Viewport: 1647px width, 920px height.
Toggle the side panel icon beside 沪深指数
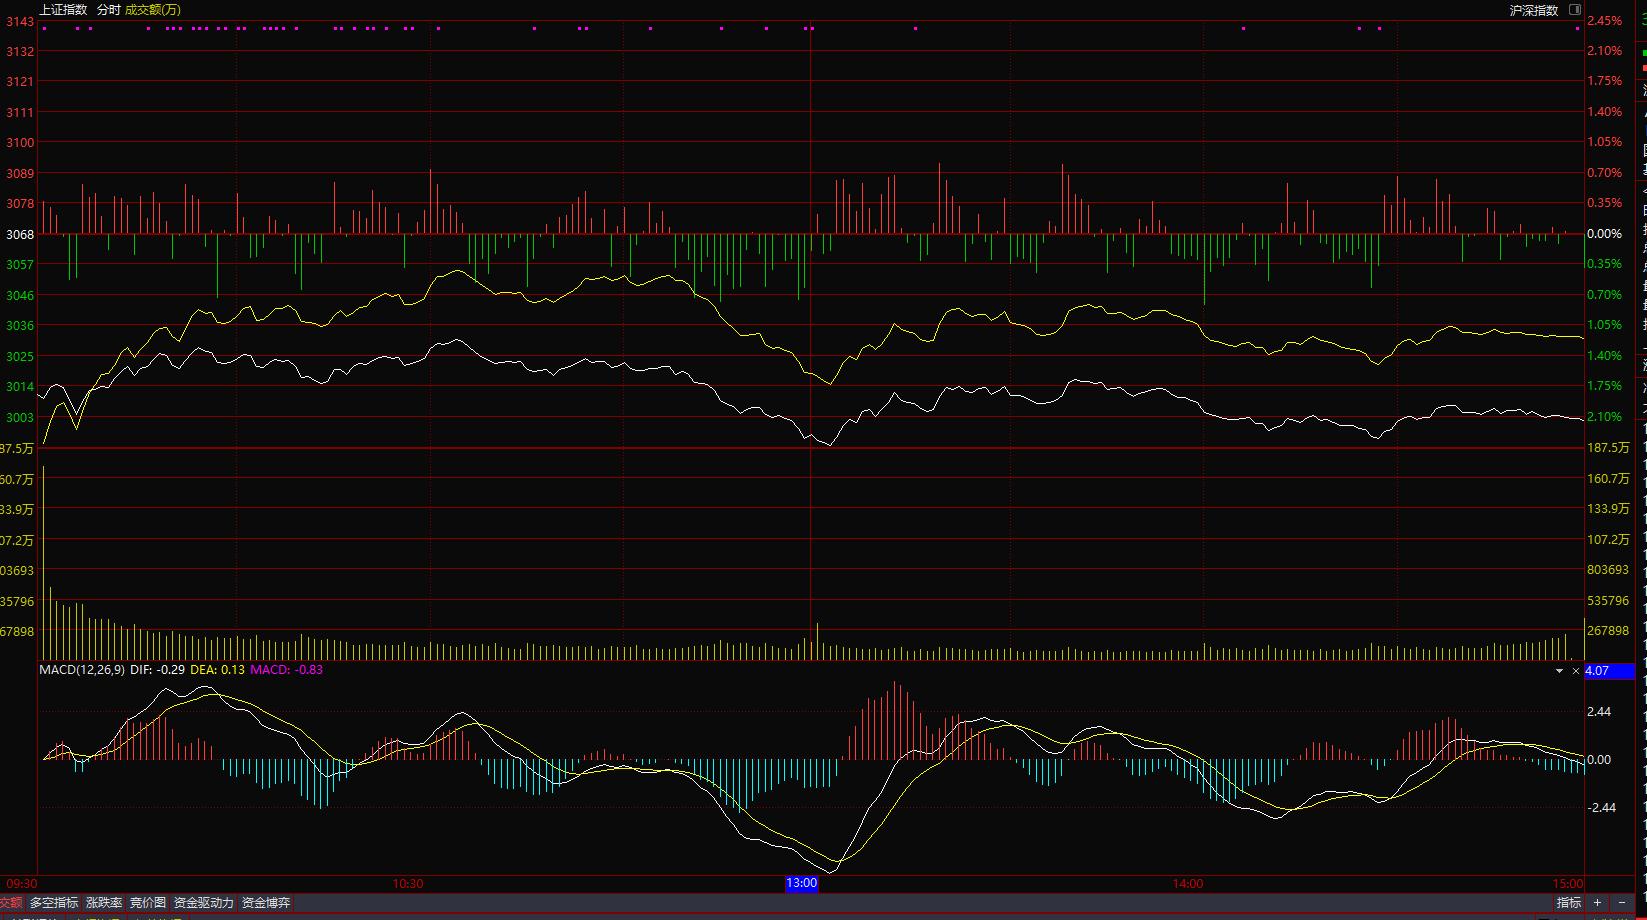(1575, 10)
